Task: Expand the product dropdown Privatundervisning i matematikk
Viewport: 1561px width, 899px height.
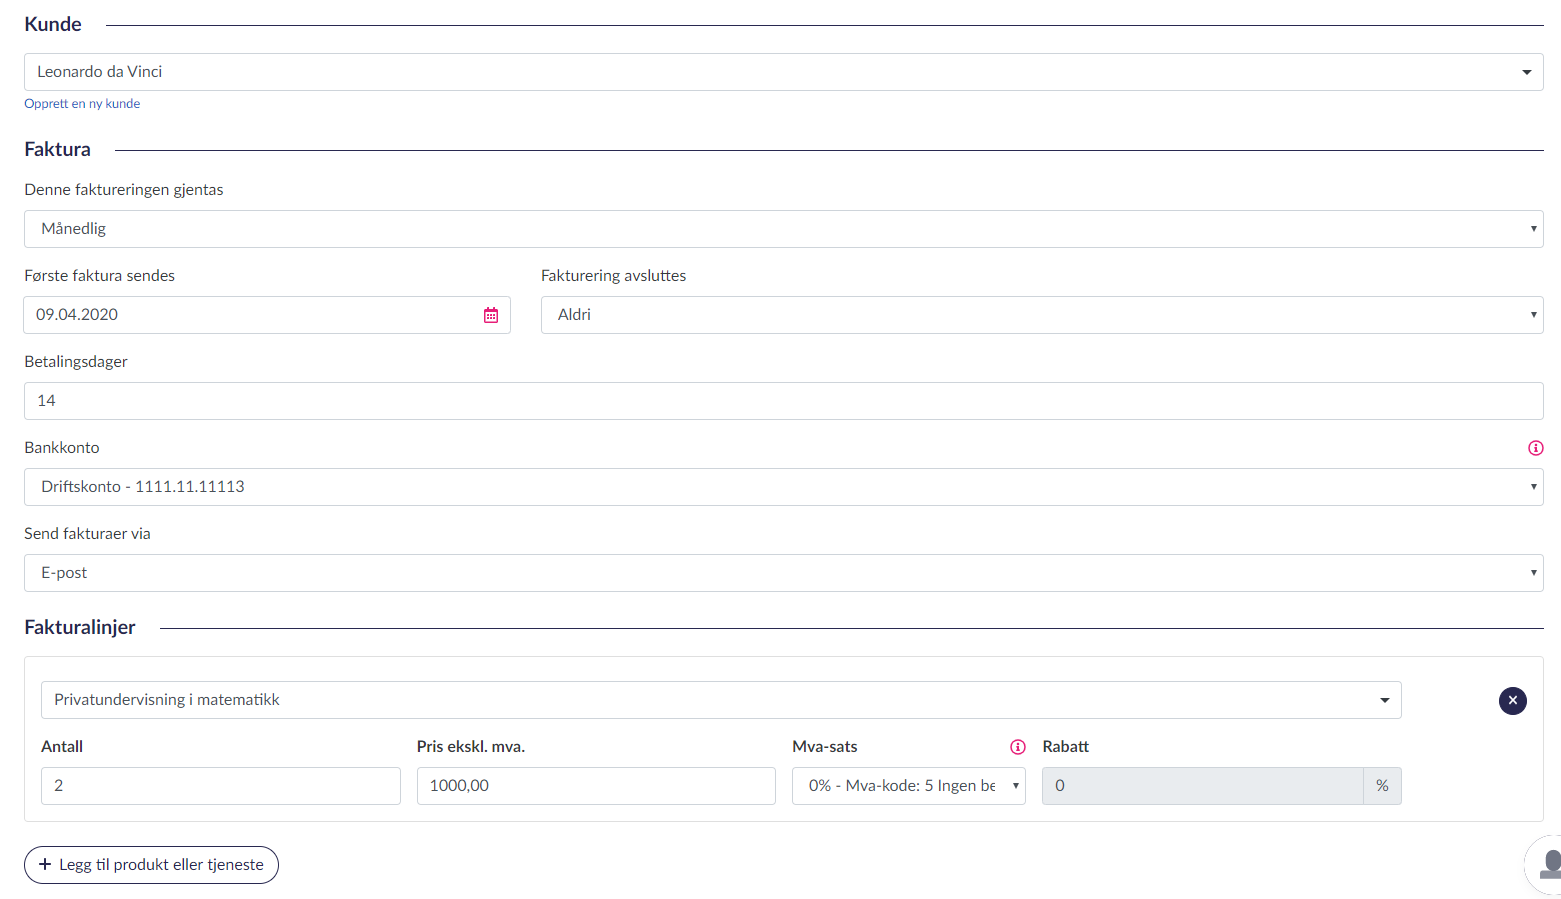Action: 720,700
